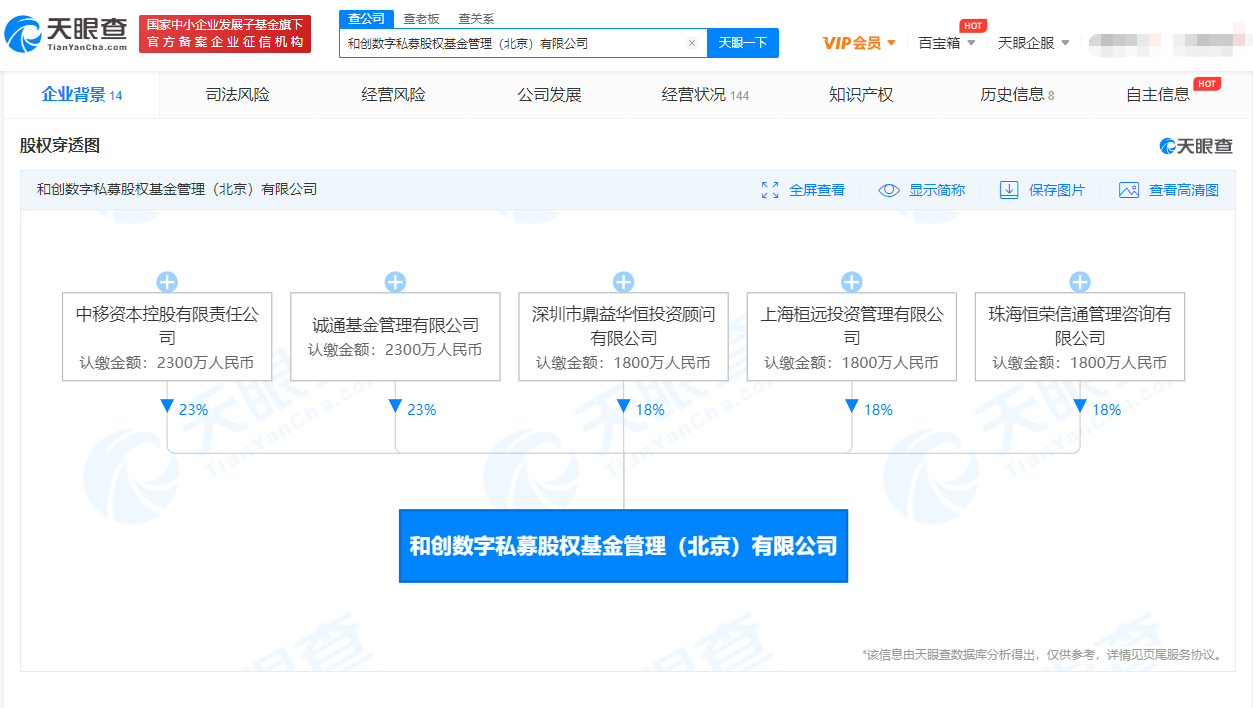Viewport: 1253px width, 708px height.
Task: Toggle 显示简称 eye icon for short names
Action: coord(889,190)
